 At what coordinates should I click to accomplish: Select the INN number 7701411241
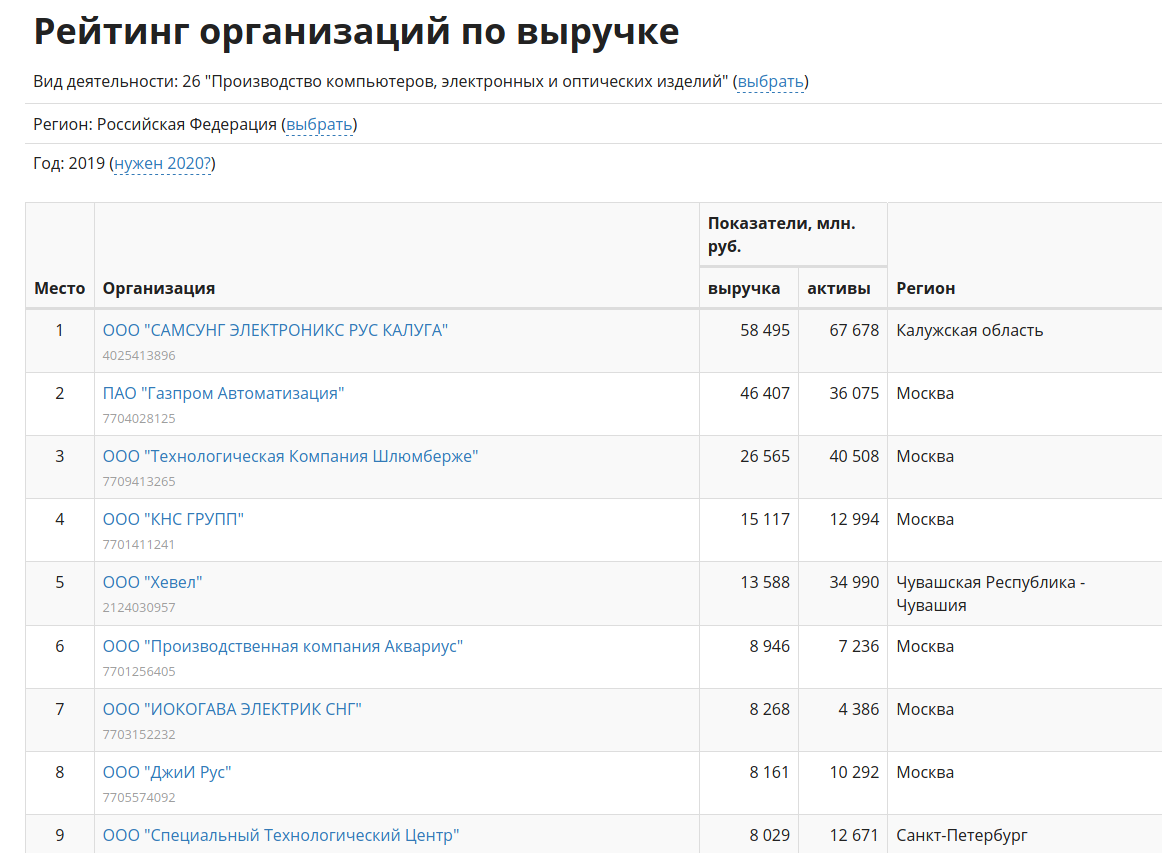click(x=139, y=545)
